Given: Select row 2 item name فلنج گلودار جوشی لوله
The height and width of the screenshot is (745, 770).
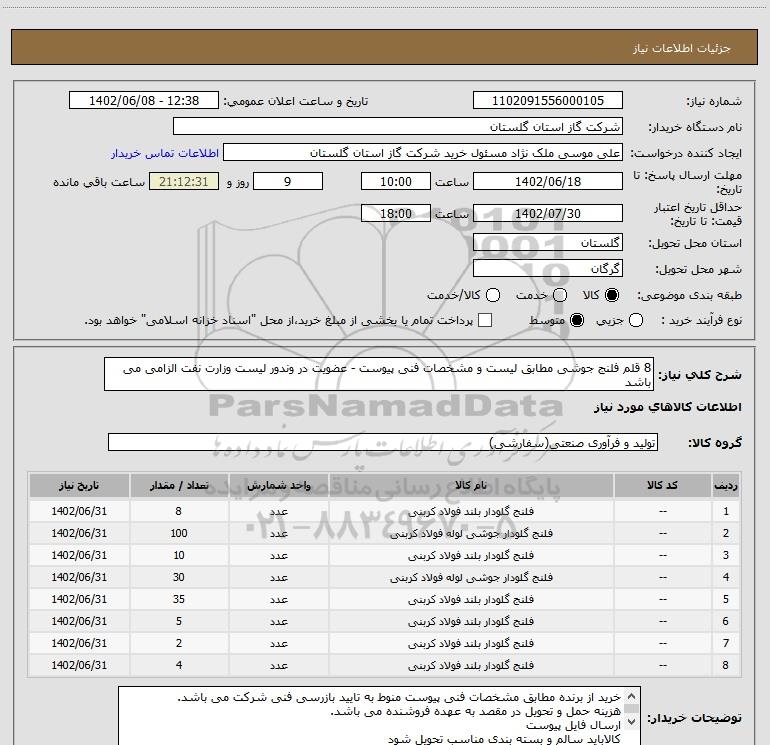Looking at the screenshot, I should 471,533.
